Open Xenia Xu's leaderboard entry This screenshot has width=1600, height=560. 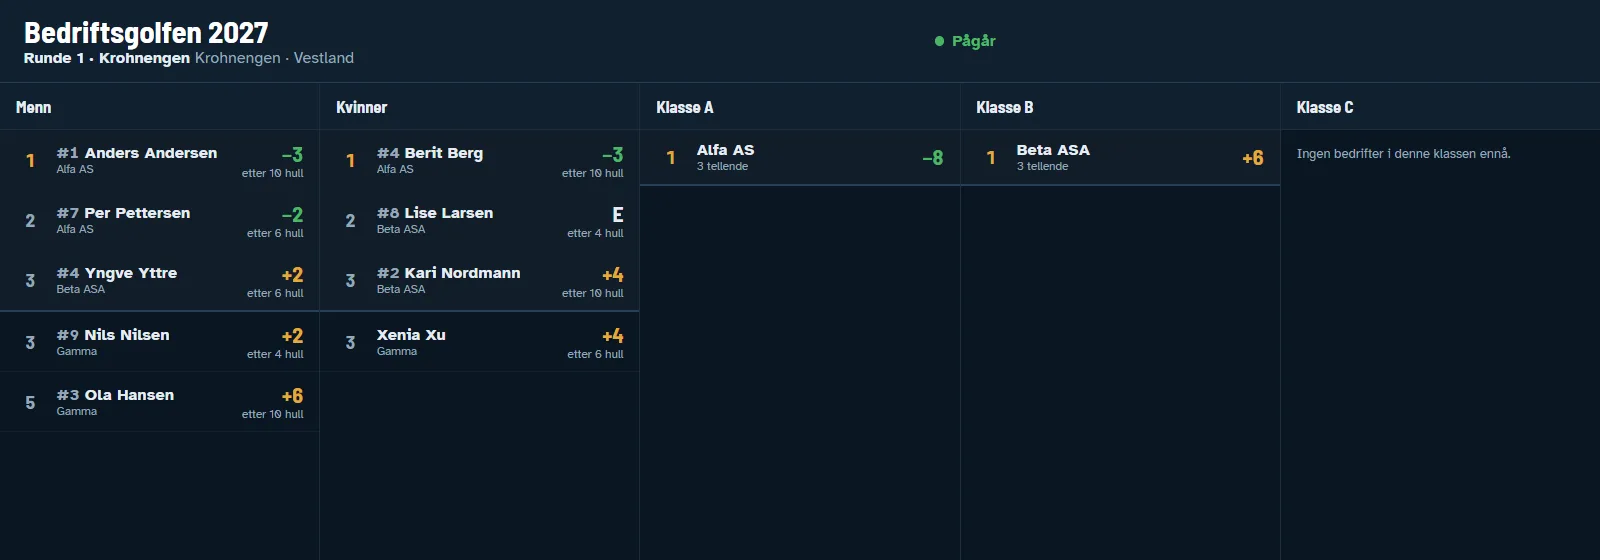(x=480, y=342)
